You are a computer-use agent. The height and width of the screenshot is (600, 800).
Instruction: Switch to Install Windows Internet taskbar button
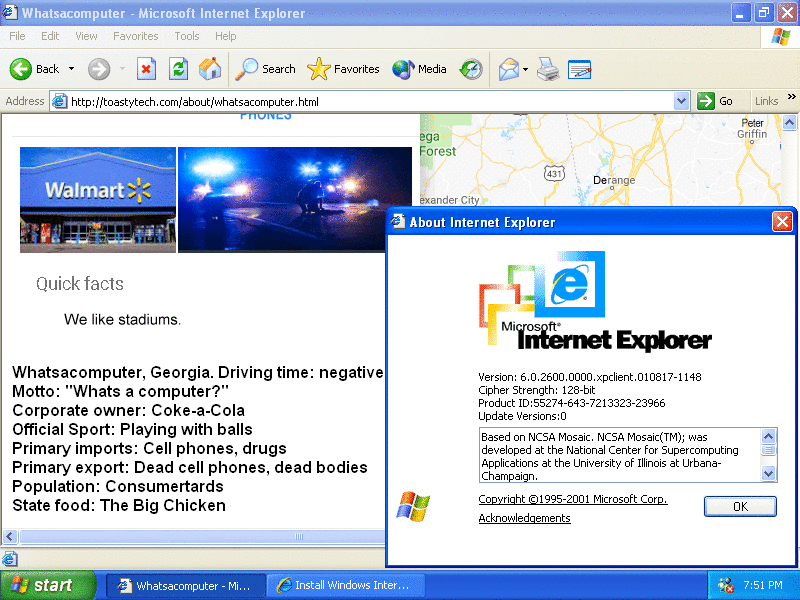pos(346,585)
